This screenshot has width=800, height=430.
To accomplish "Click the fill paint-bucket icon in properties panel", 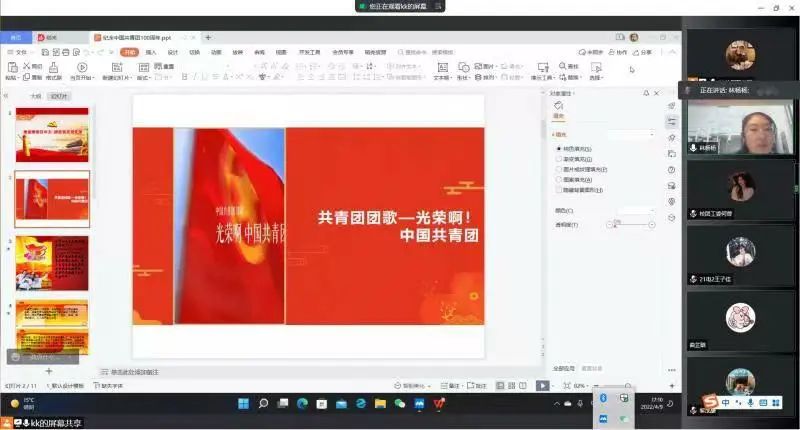I will (x=559, y=105).
